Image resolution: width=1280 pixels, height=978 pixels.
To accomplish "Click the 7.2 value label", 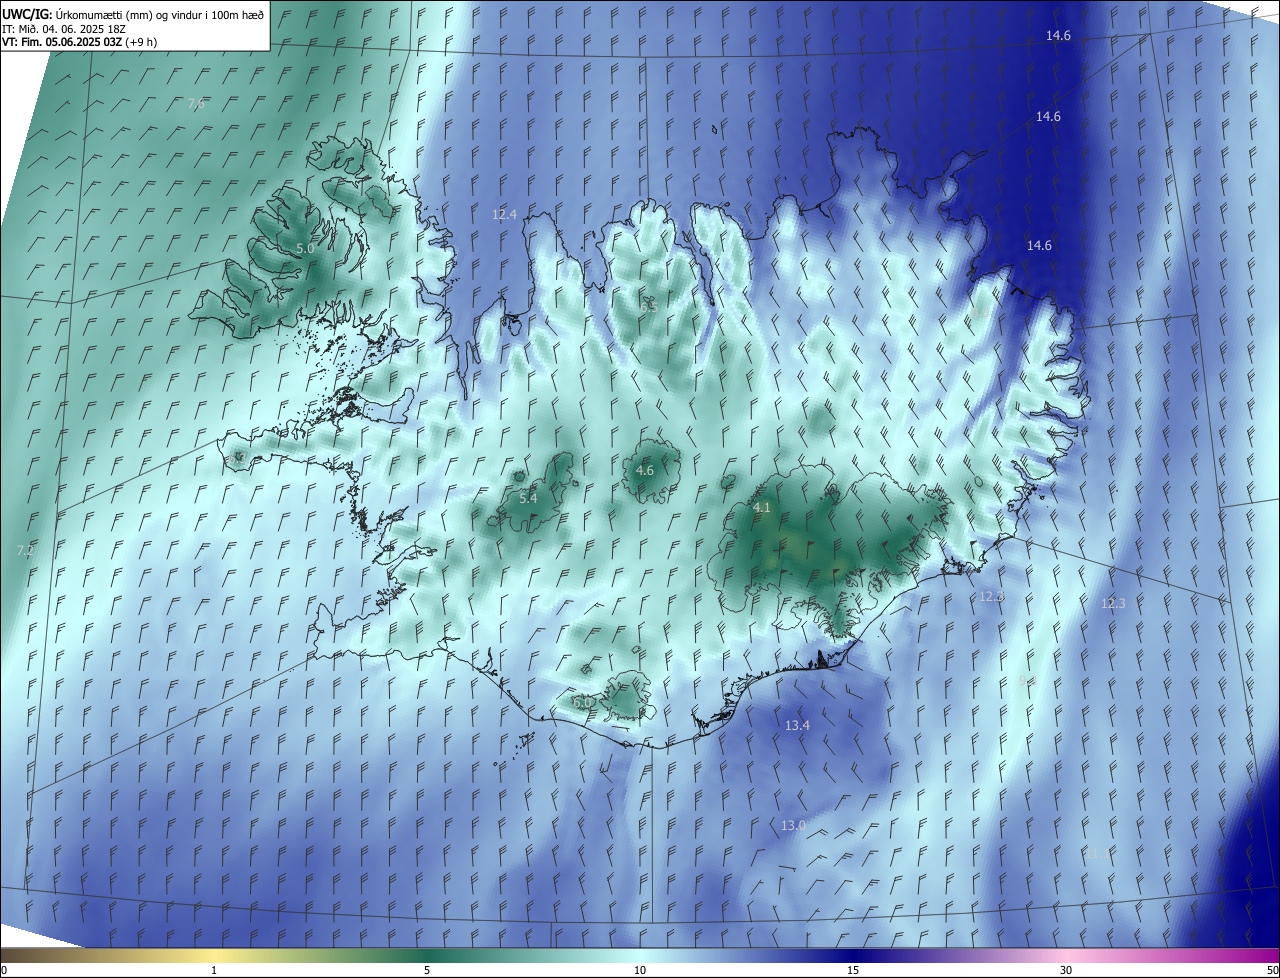I will pos(26,551).
